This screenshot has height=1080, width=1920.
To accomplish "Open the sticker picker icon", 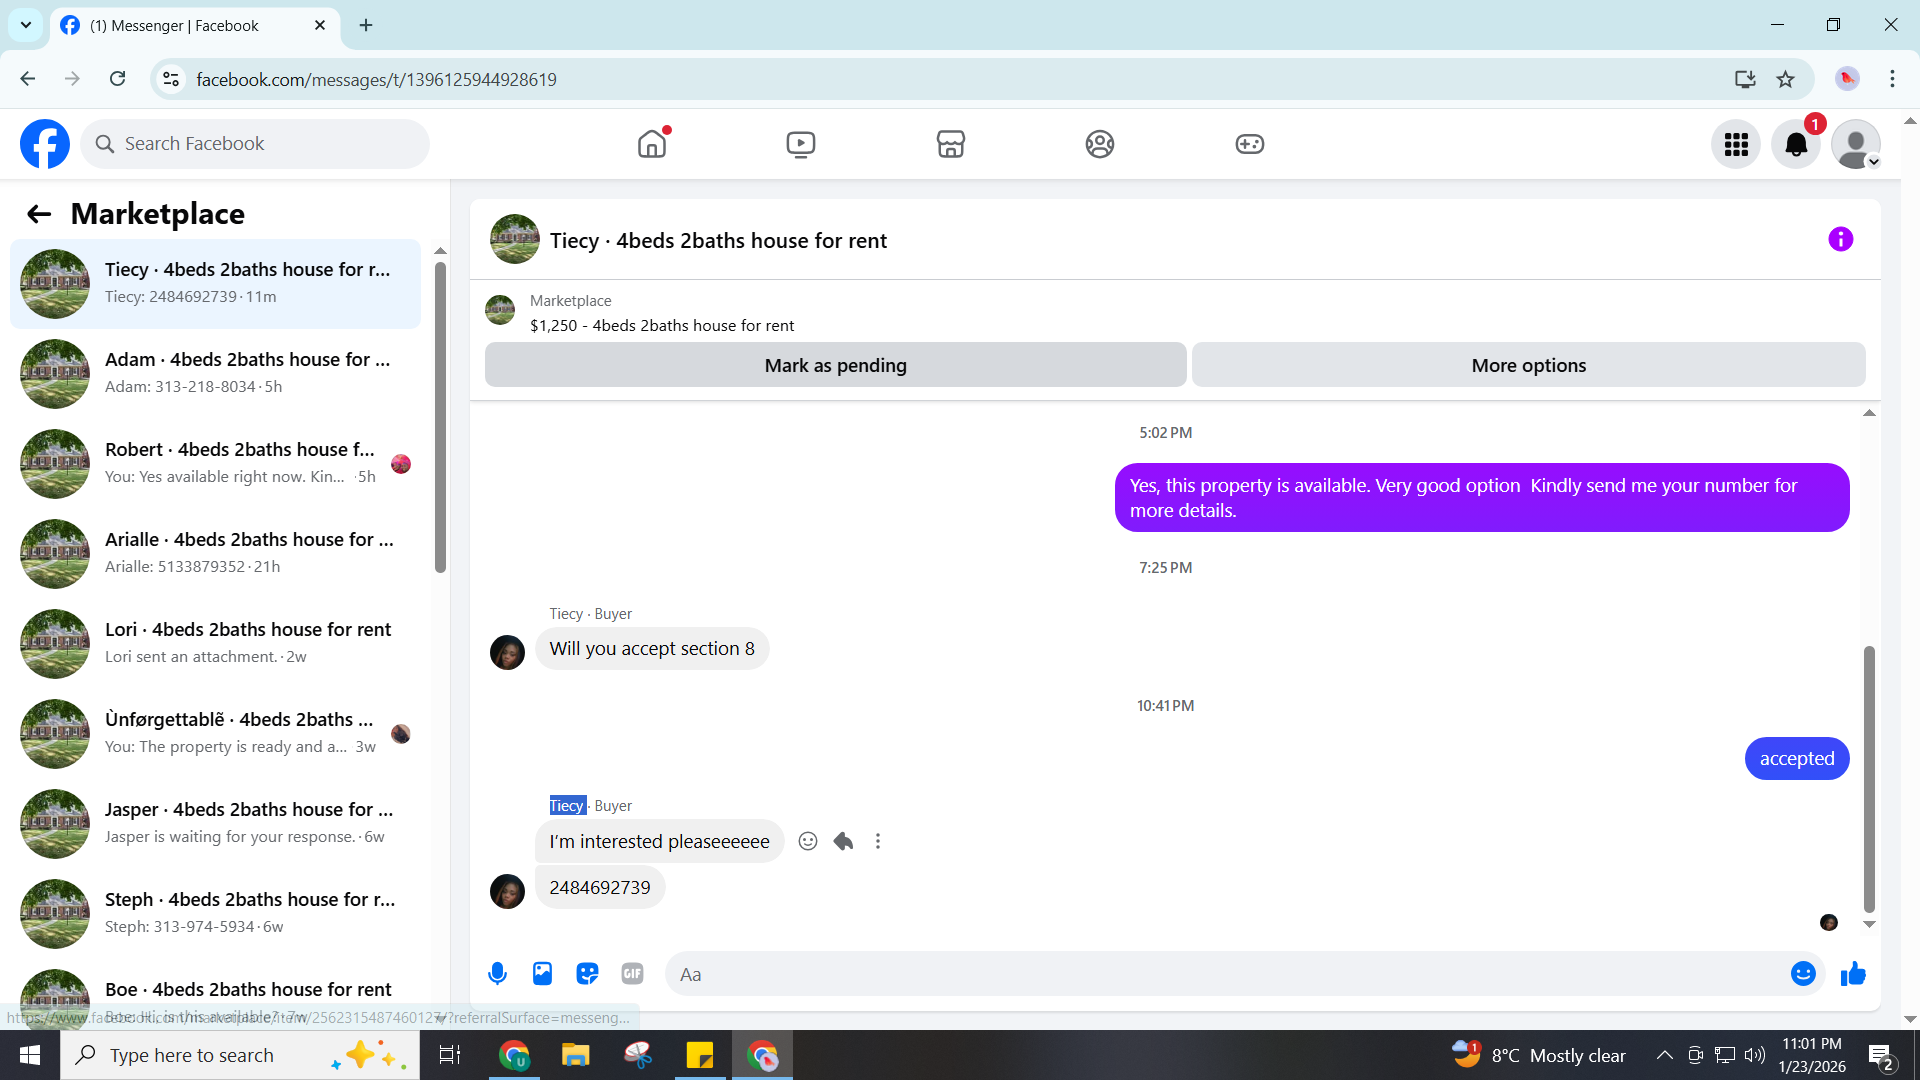I will (587, 973).
